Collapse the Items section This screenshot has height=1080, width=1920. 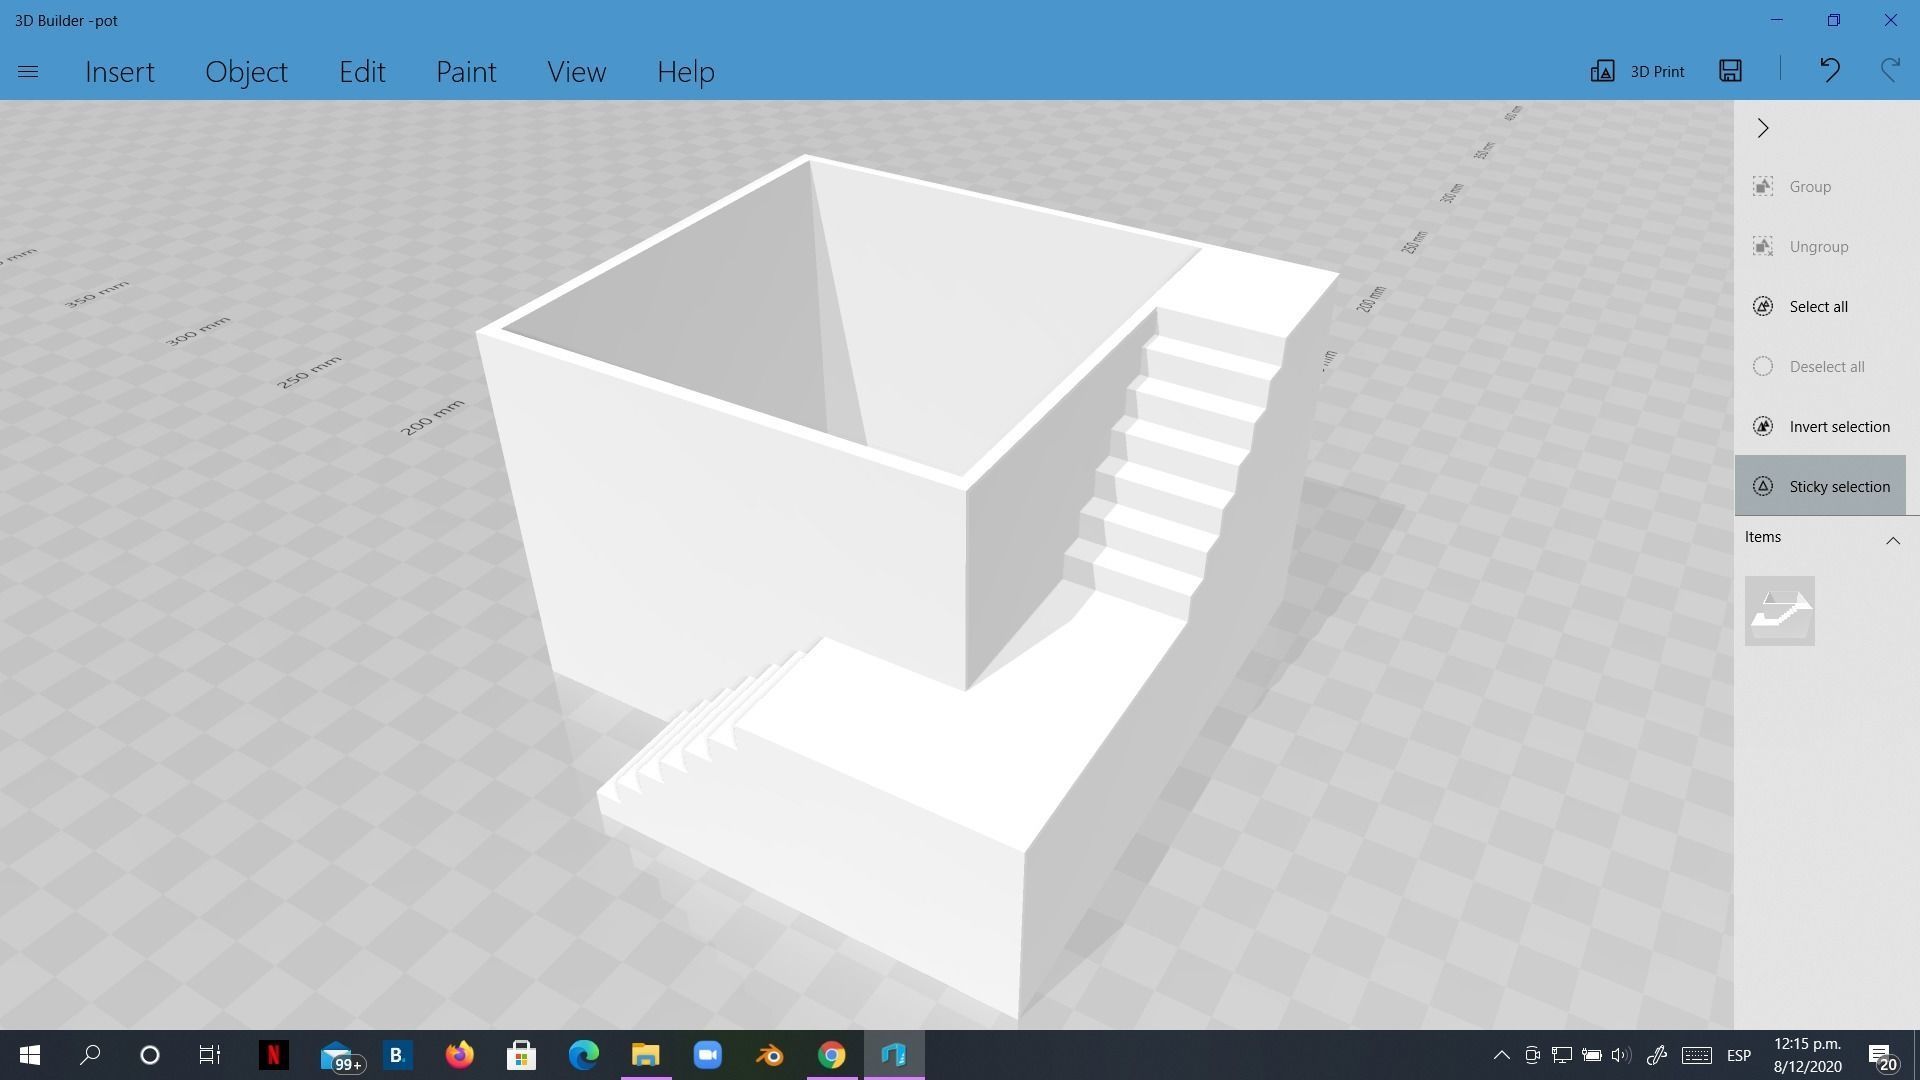[1892, 540]
